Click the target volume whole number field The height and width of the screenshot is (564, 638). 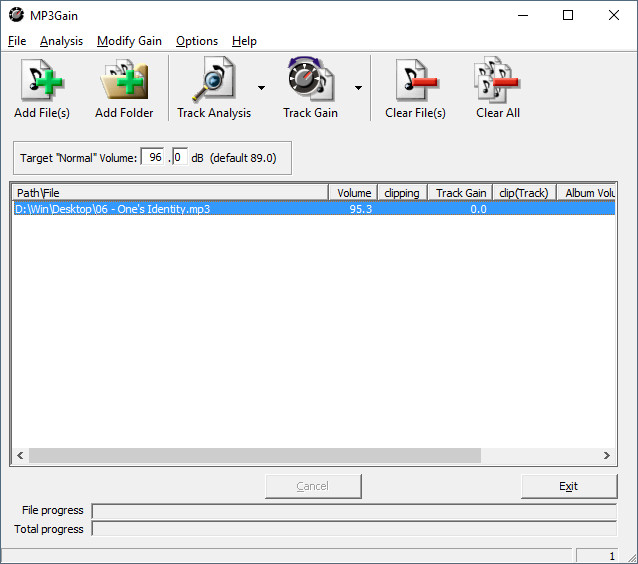(x=153, y=157)
